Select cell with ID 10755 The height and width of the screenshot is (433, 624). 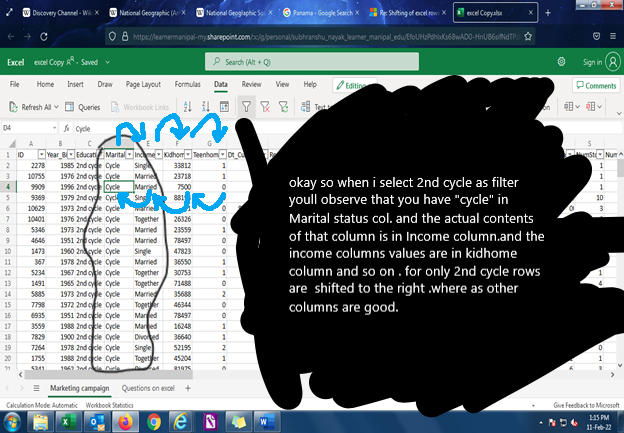coord(31,176)
